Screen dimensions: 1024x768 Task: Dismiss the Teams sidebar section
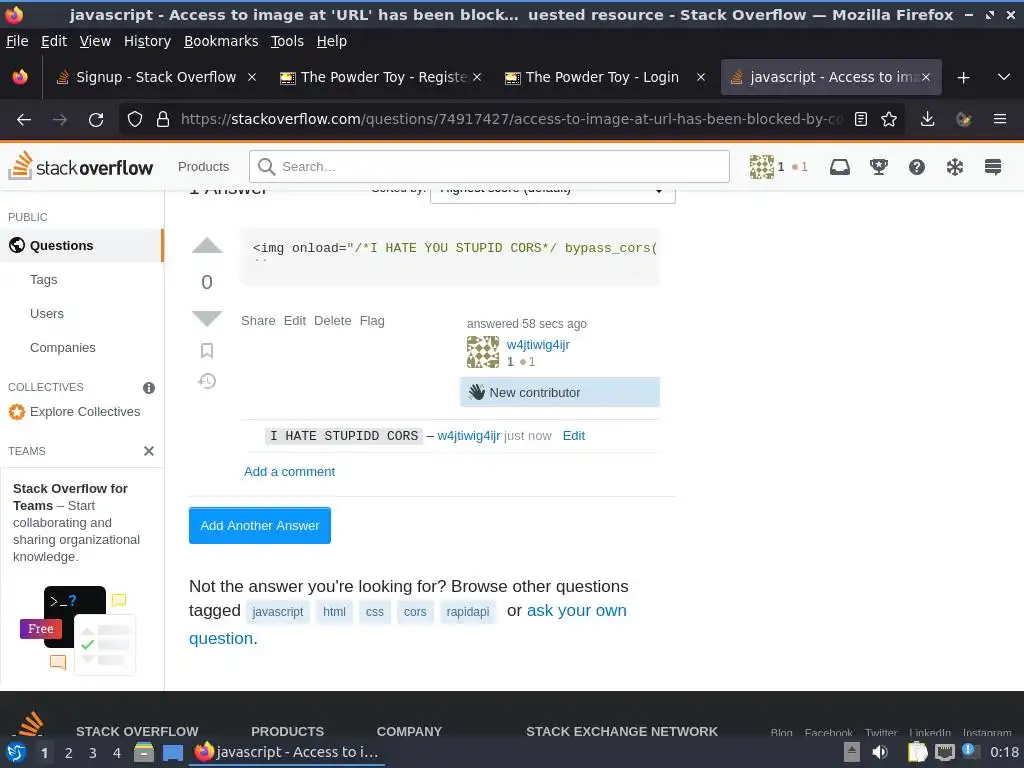tap(149, 451)
